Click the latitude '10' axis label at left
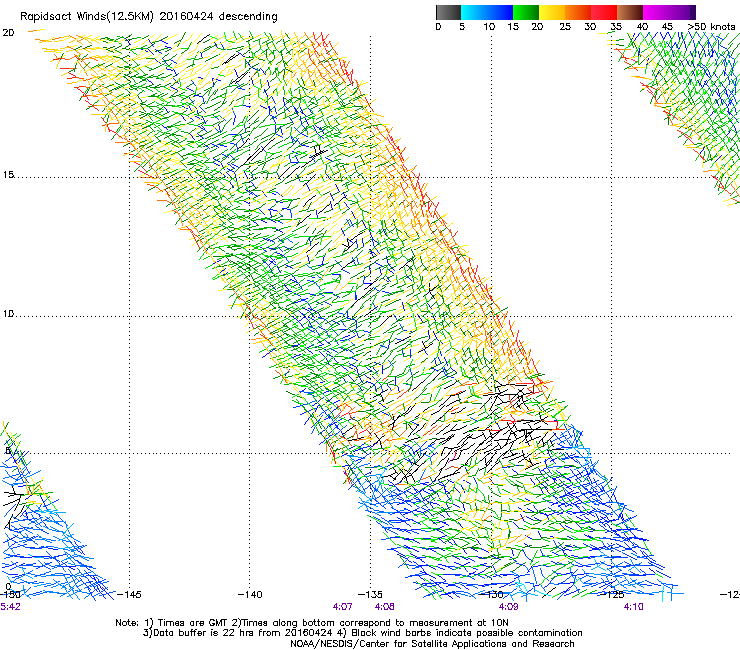The image size is (740, 650). tap(8, 314)
